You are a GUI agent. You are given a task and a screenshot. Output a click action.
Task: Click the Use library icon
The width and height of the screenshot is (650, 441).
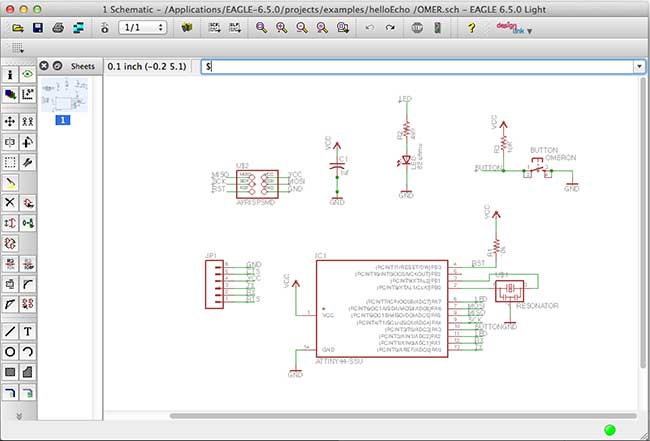(x=187, y=28)
